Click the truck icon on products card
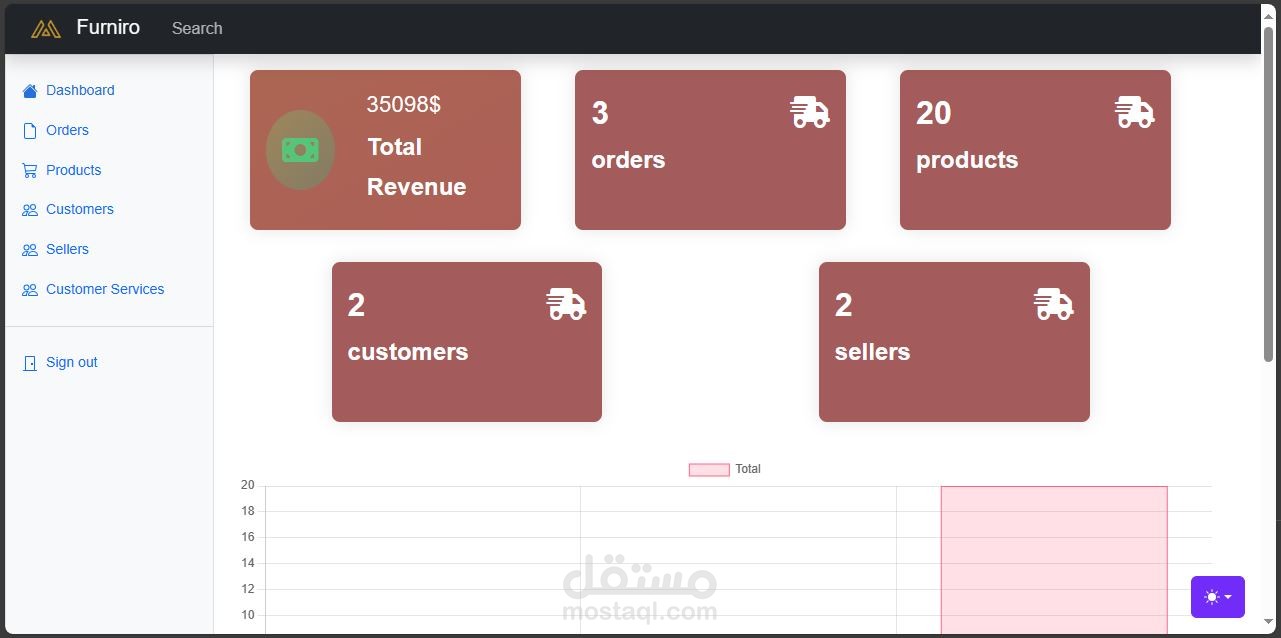 click(x=1135, y=112)
